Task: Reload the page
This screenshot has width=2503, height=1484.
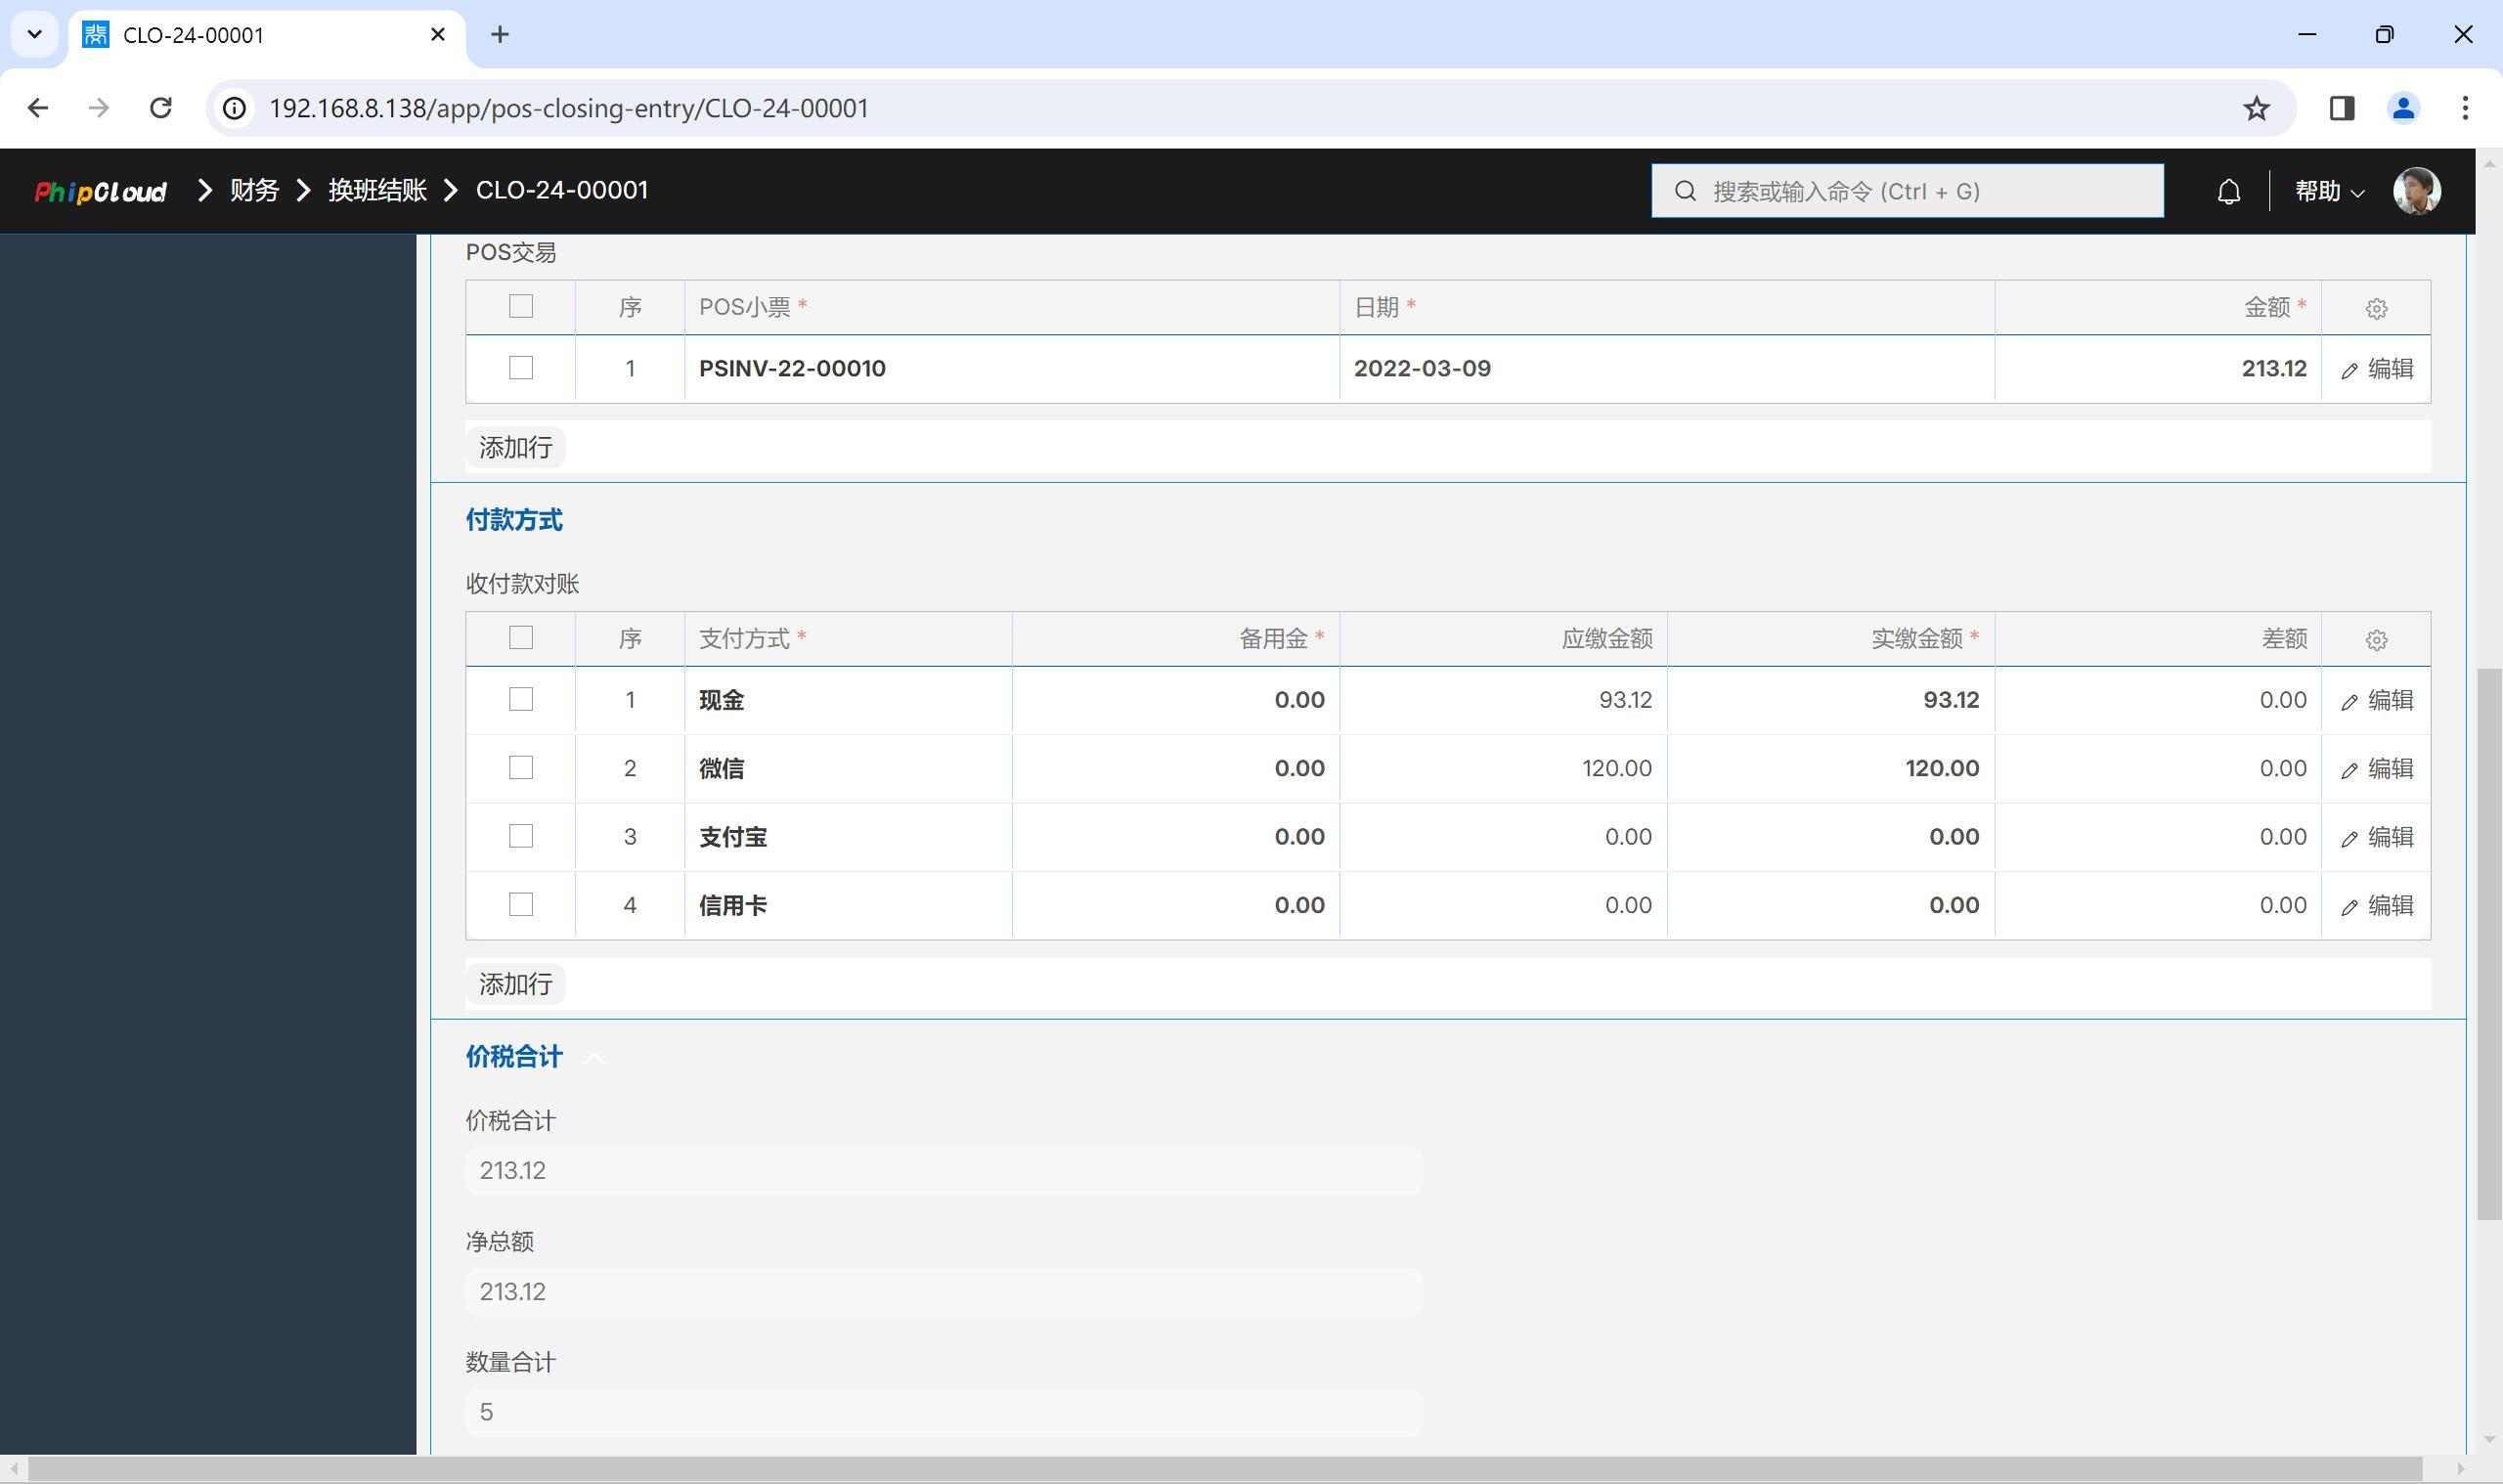Action: tap(160, 108)
